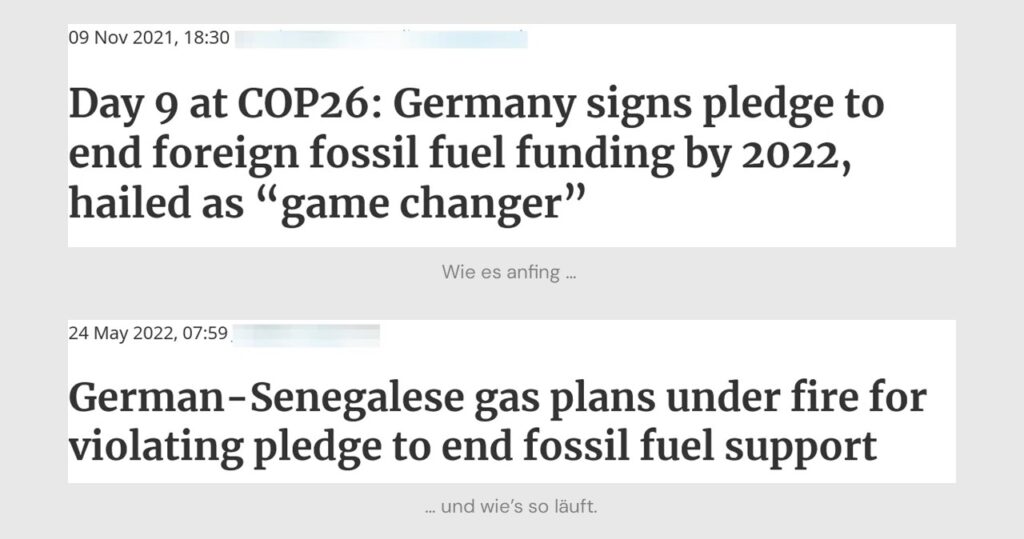This screenshot has height=539, width=1024.
Task: Click the quoted phrase "game changer"
Action: (x=423, y=203)
